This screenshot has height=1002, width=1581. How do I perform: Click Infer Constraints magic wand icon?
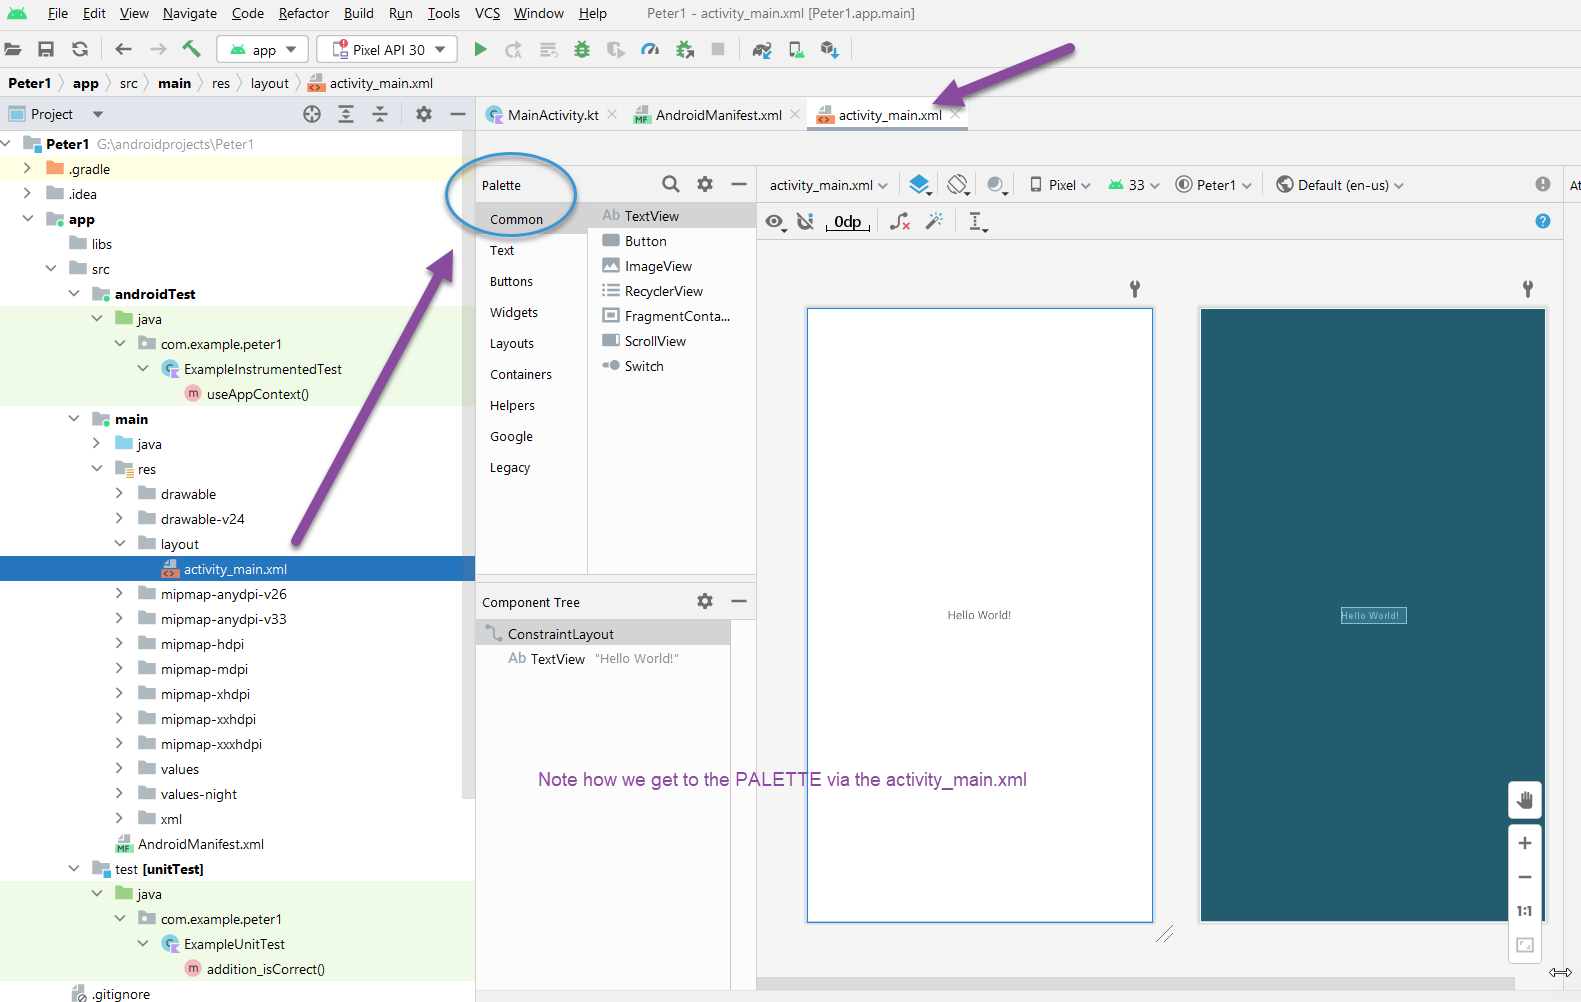pos(934,221)
